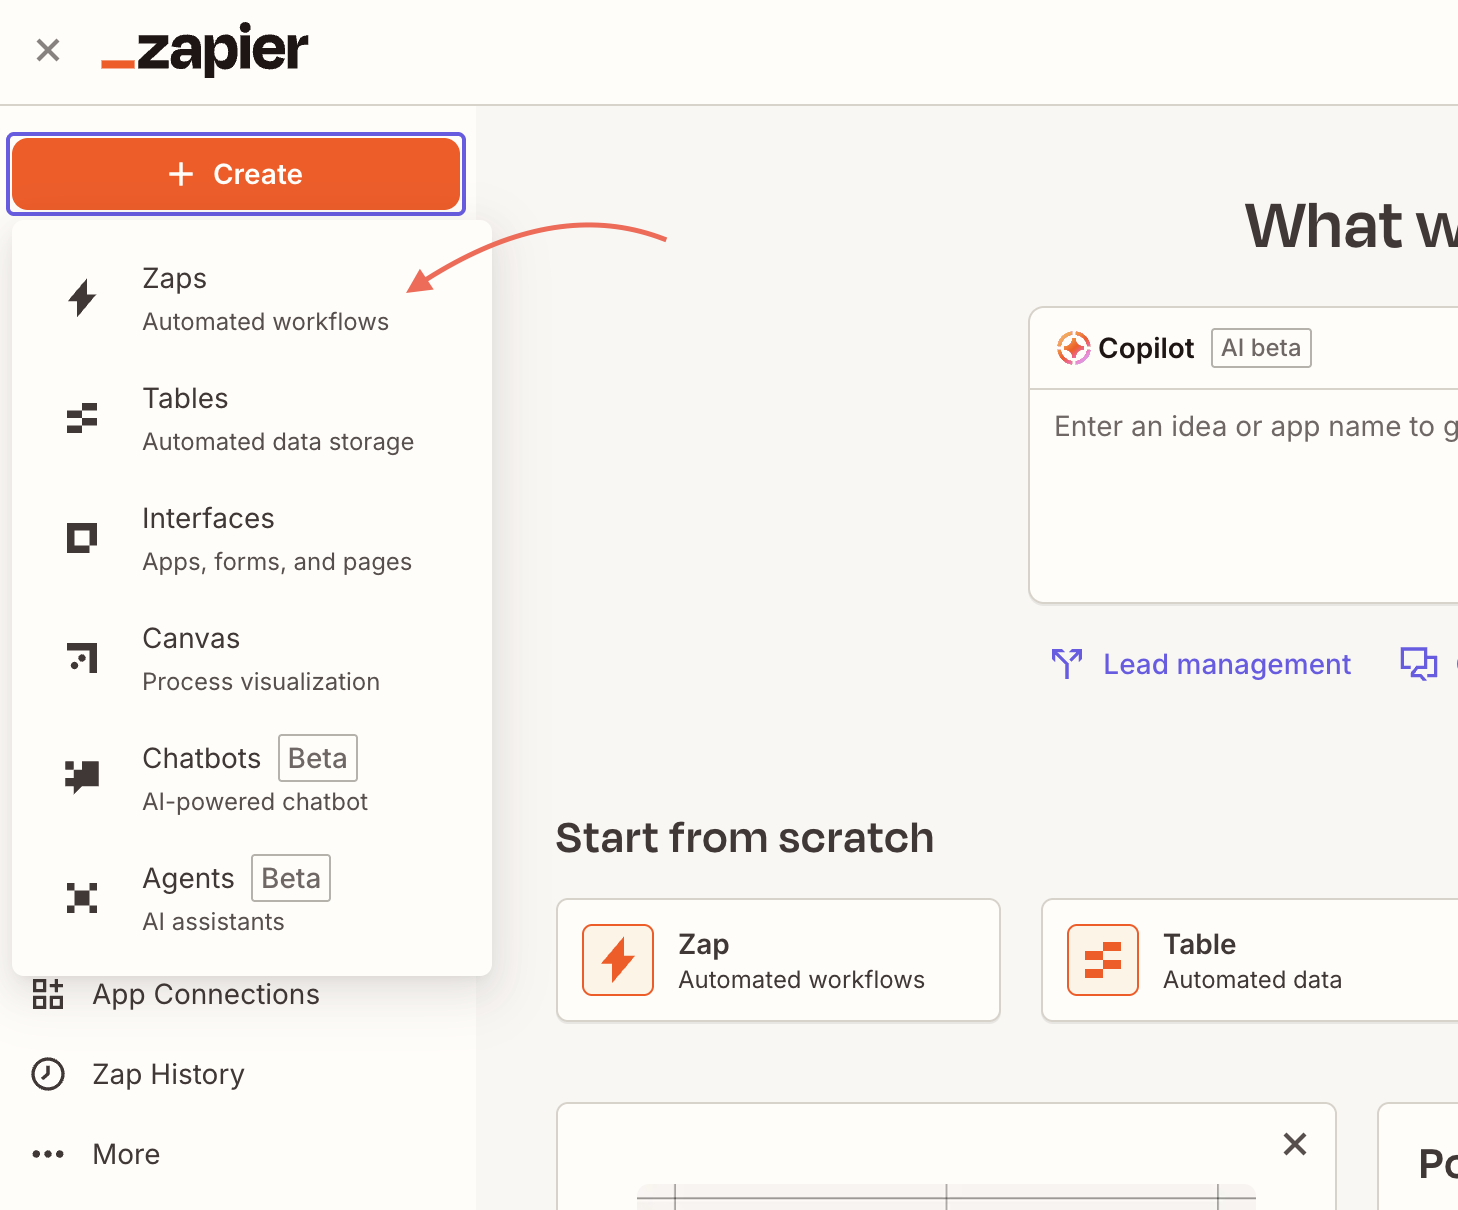This screenshot has width=1458, height=1210.
Task: Click the Zaps lightning bolt icon
Action: [82, 298]
